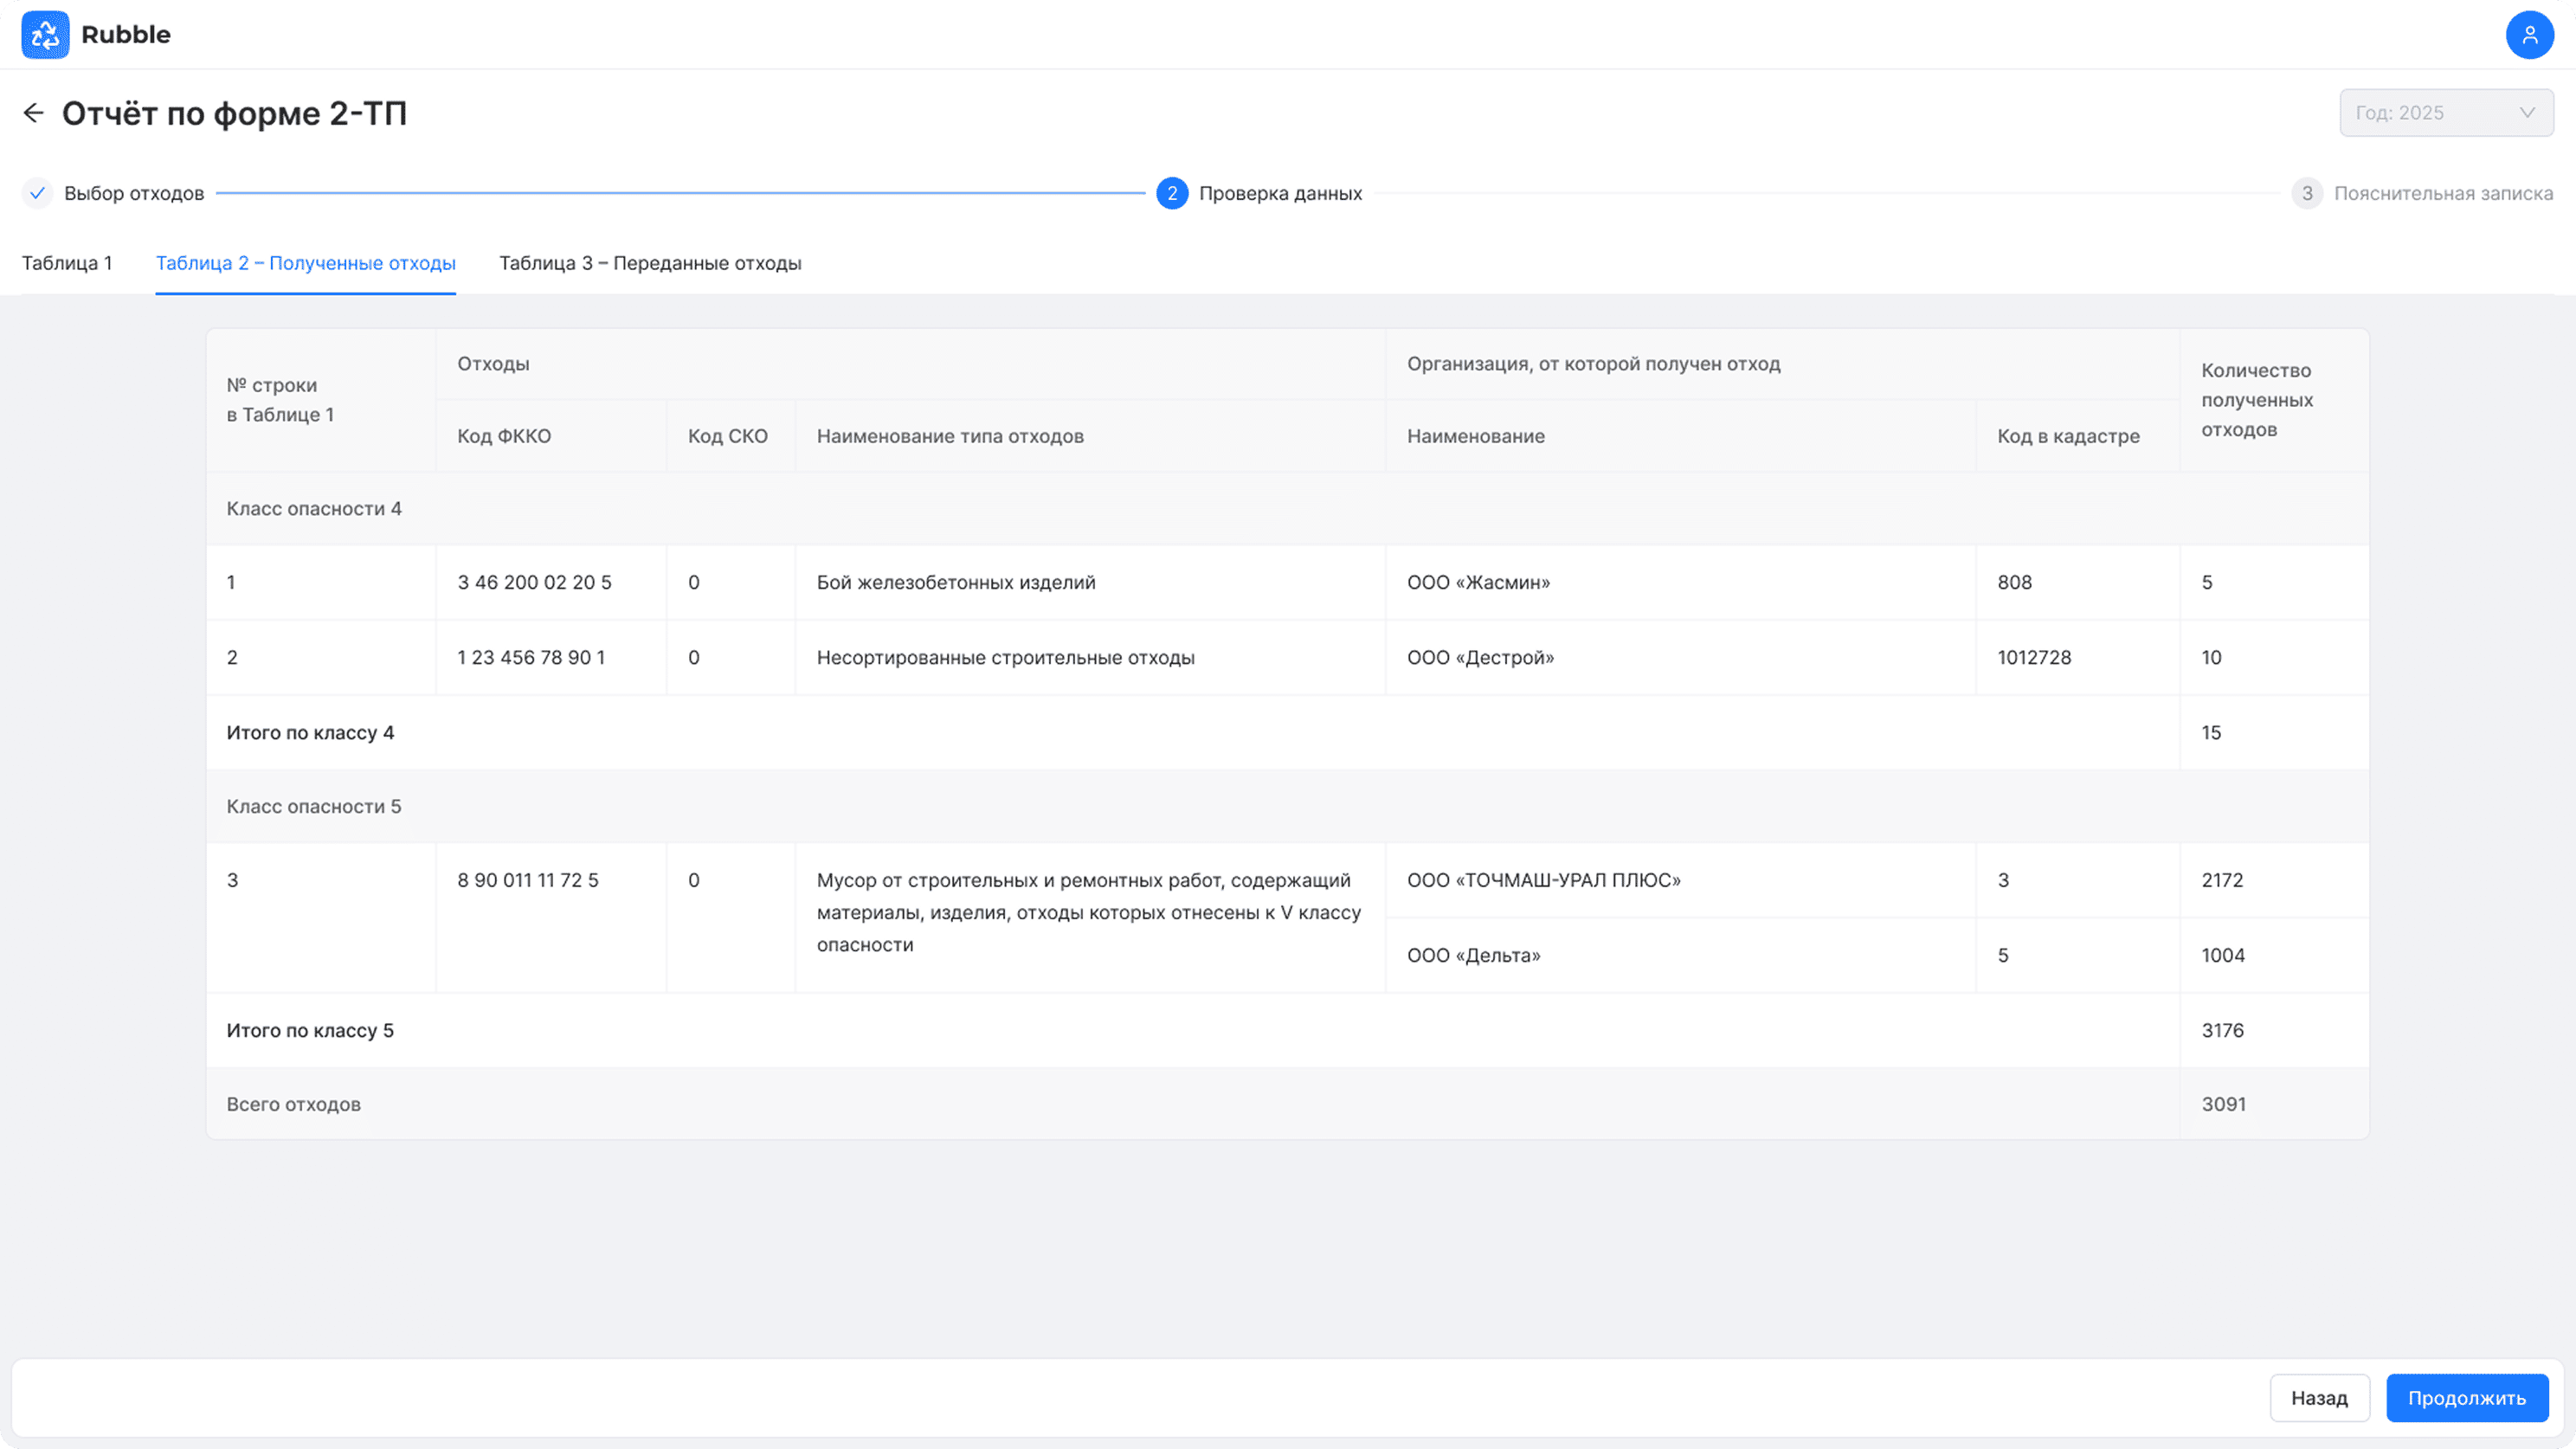2576x1449 pixels.
Task: Click the Rubble recycling logo icon
Action: coord(45,35)
